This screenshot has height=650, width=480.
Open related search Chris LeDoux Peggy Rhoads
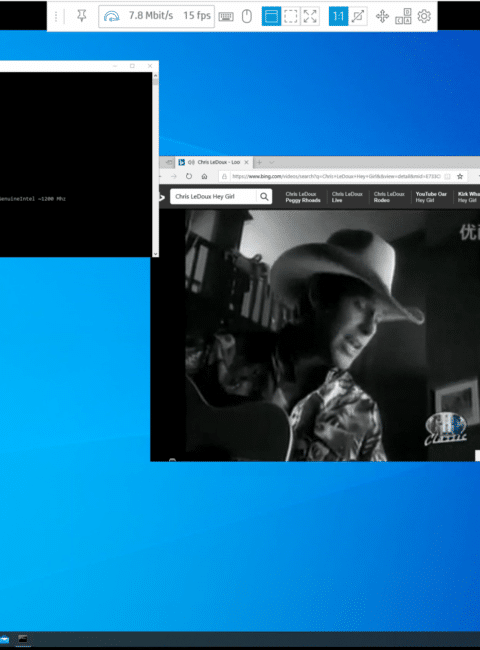303,197
